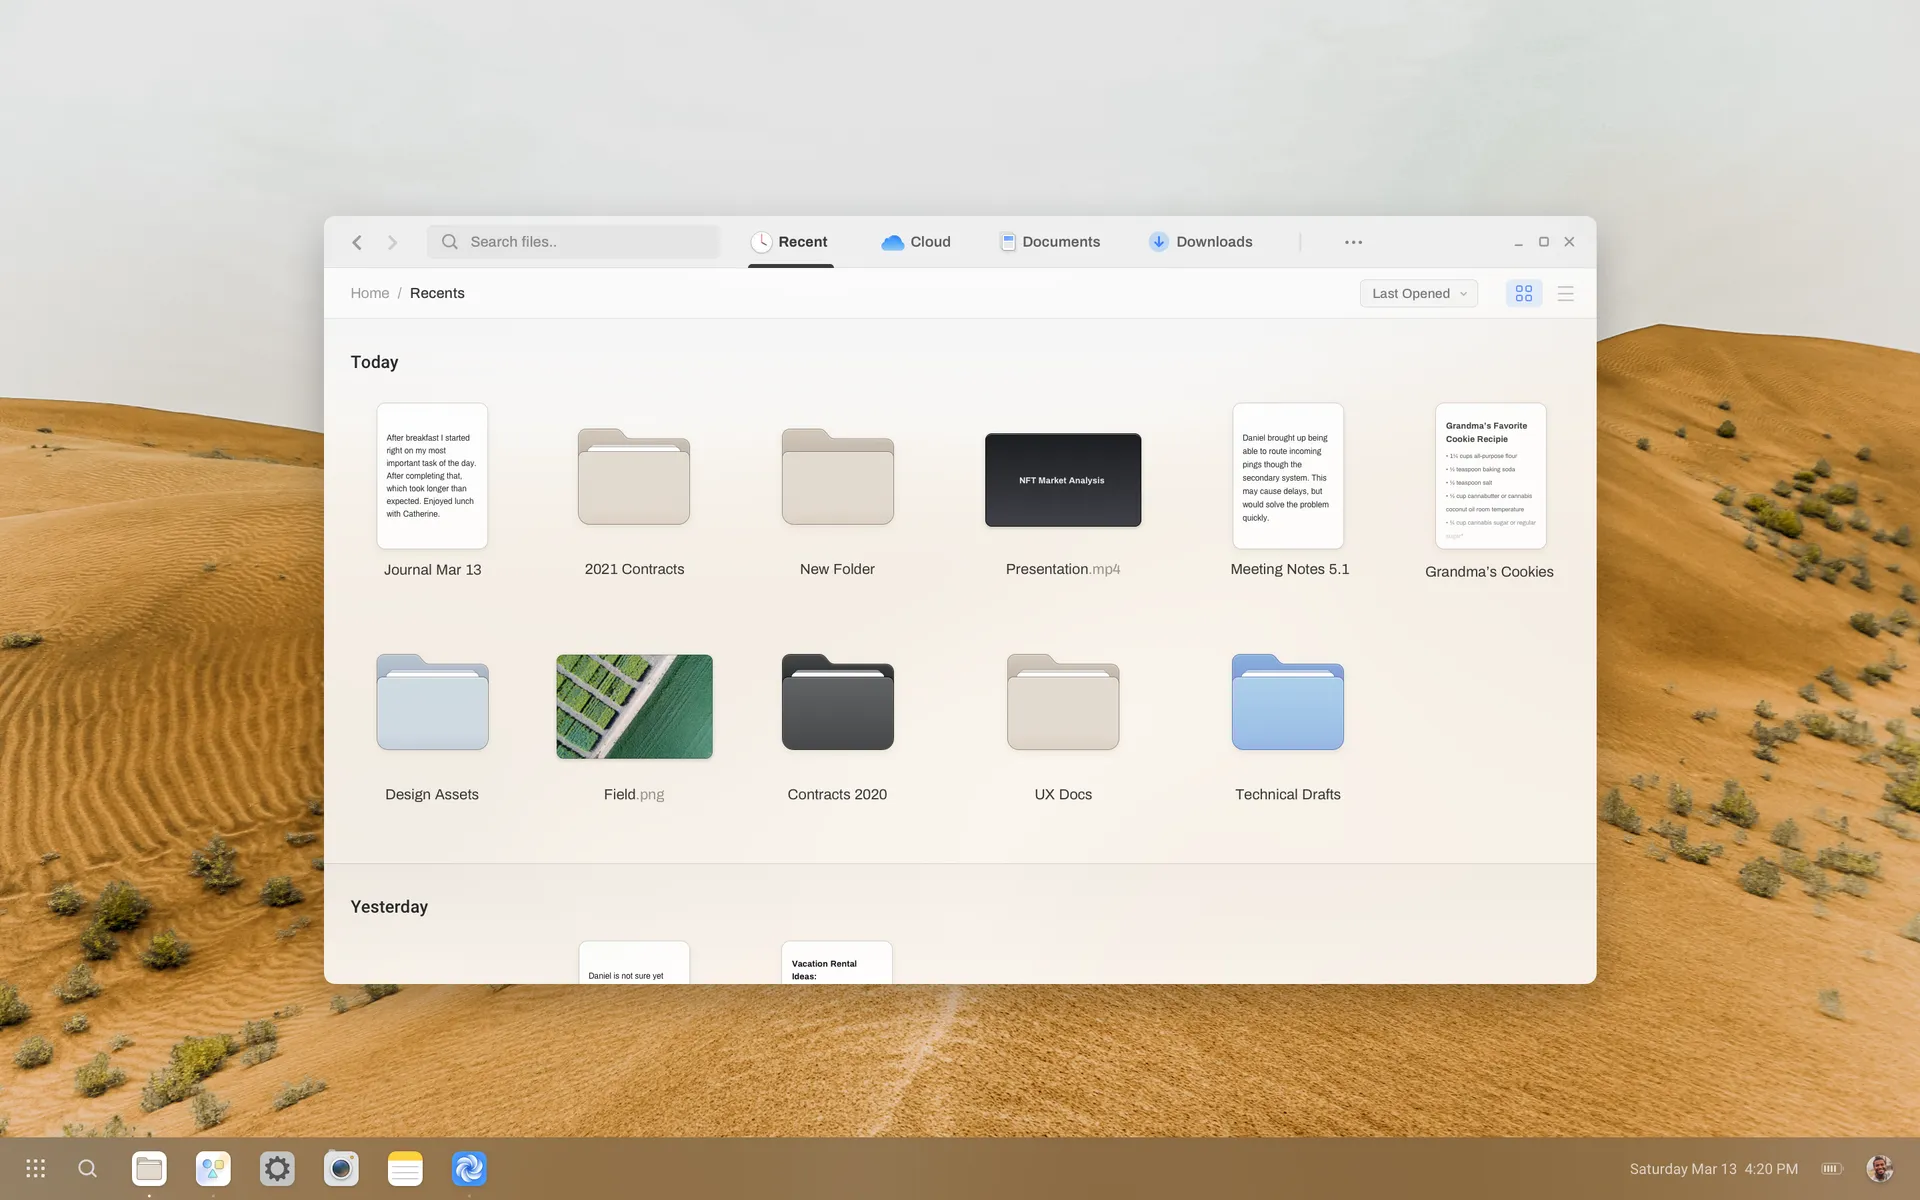The height and width of the screenshot is (1200, 1920).
Task: Click the battery indicator in the system tray
Action: [1832, 1168]
